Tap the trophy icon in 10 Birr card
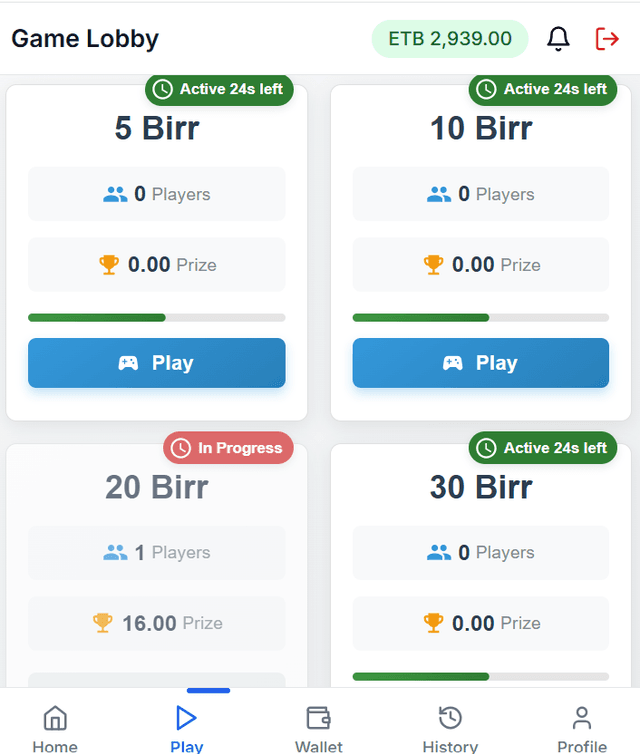This screenshot has width=640, height=754. click(433, 264)
